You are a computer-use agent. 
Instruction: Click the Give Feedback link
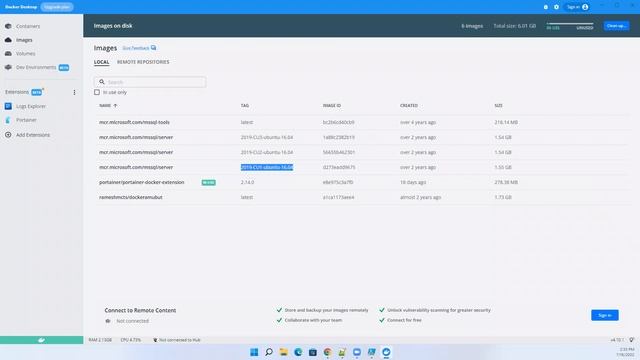coord(136,48)
